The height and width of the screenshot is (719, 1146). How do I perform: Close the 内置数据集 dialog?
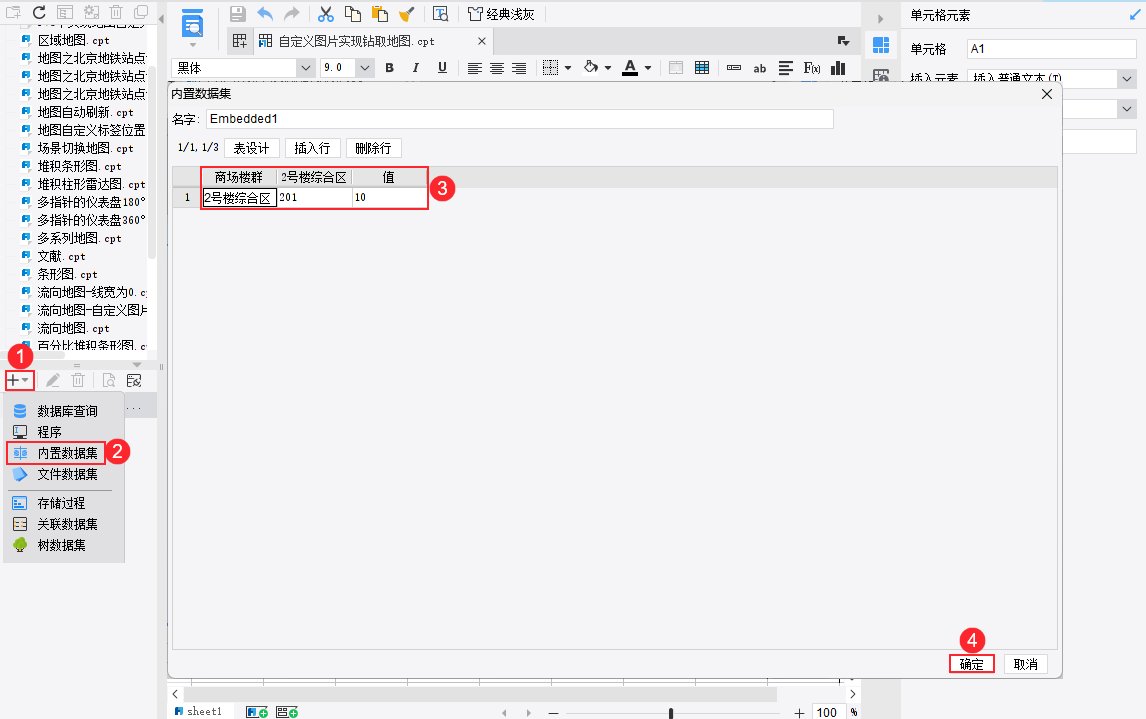click(1047, 94)
